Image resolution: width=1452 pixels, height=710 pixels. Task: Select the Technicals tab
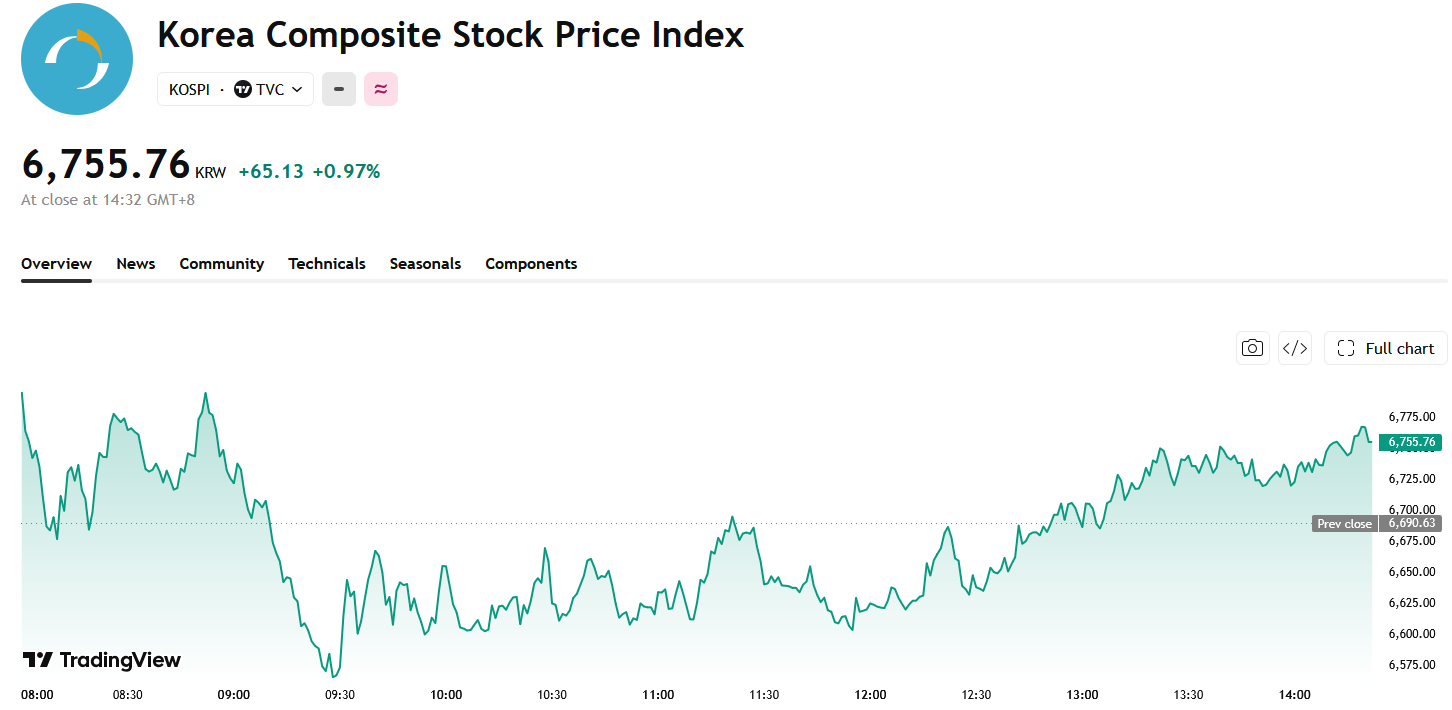click(x=327, y=264)
